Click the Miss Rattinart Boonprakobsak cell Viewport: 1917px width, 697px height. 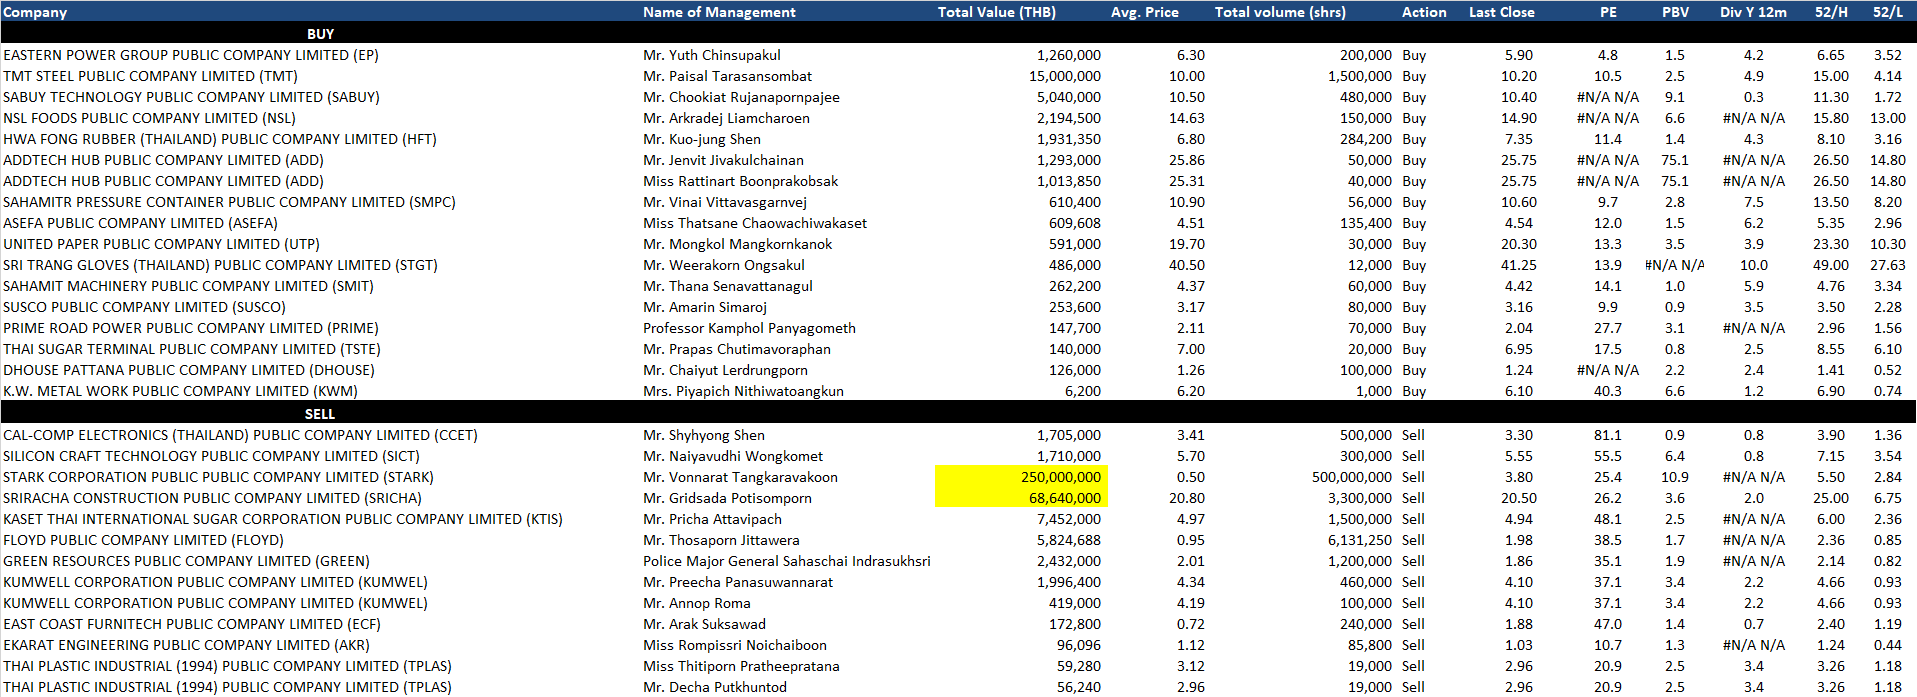pos(740,181)
